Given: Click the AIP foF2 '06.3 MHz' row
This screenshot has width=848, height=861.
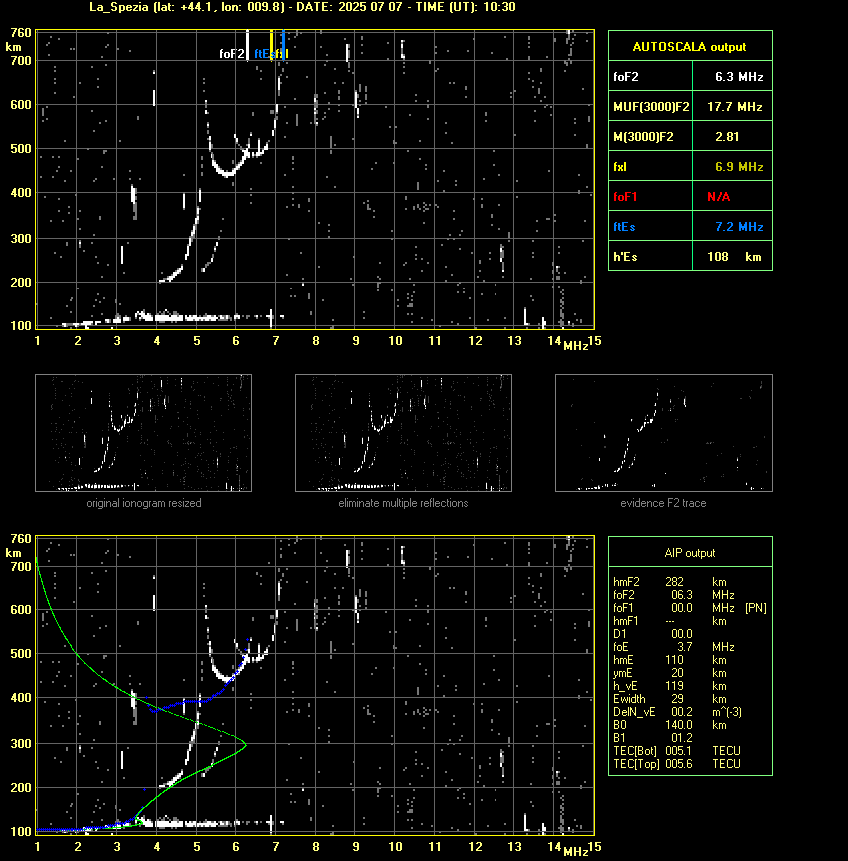Looking at the screenshot, I should 674,595.
